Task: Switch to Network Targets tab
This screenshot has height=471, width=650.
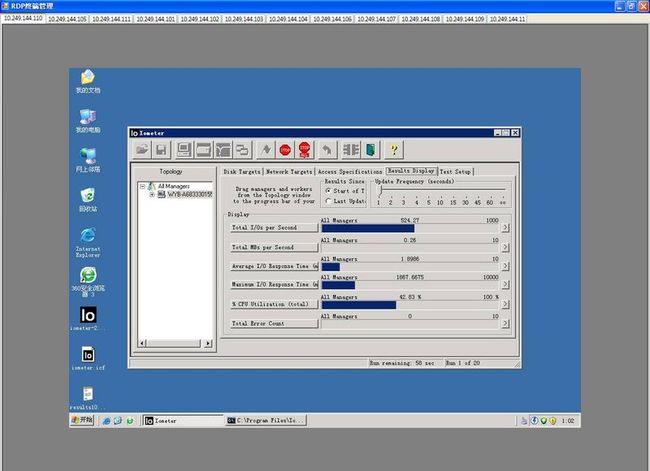Action: (x=289, y=171)
